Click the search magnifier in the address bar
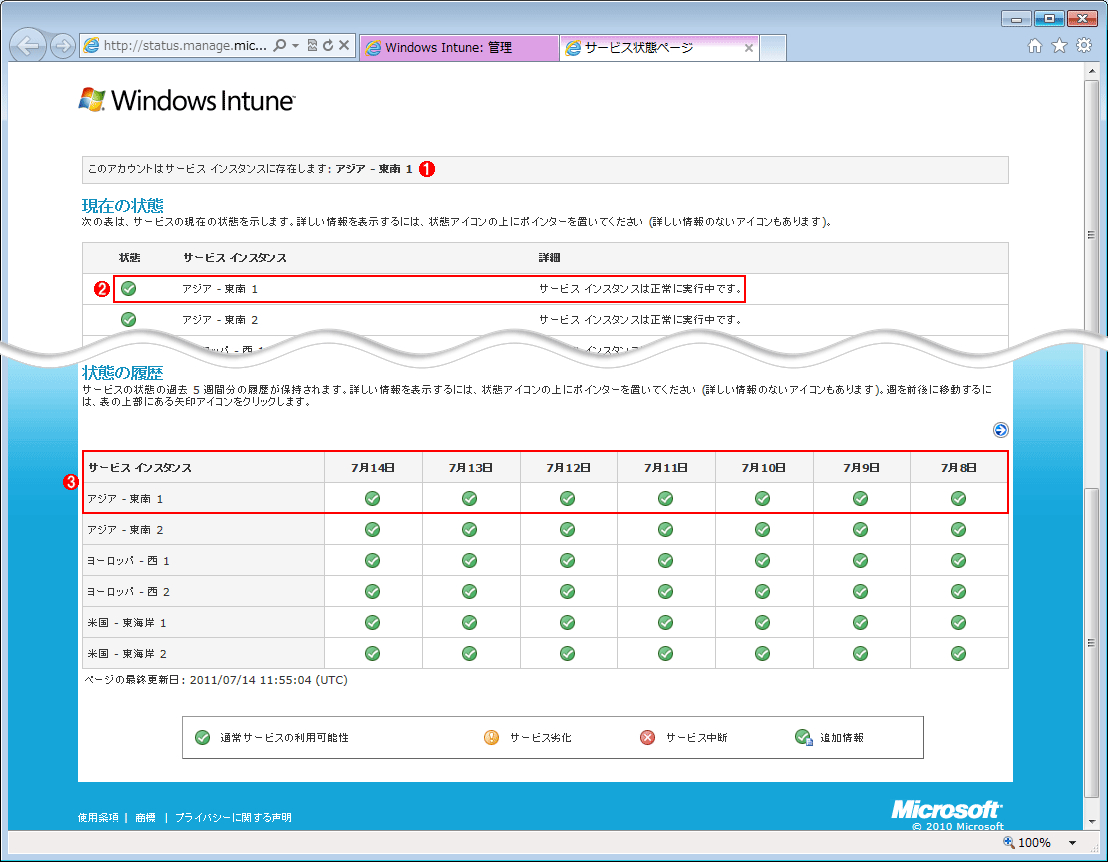This screenshot has width=1108, height=862. click(x=280, y=45)
